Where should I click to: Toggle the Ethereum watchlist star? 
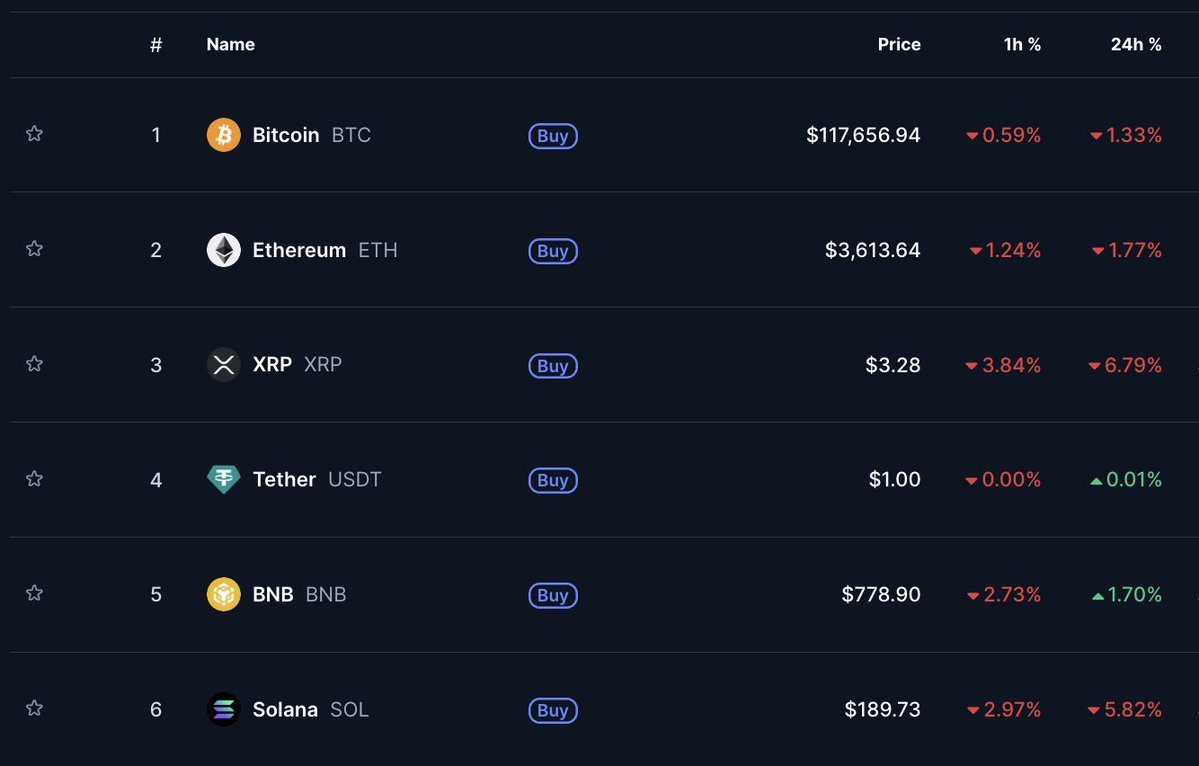pyautogui.click(x=34, y=248)
